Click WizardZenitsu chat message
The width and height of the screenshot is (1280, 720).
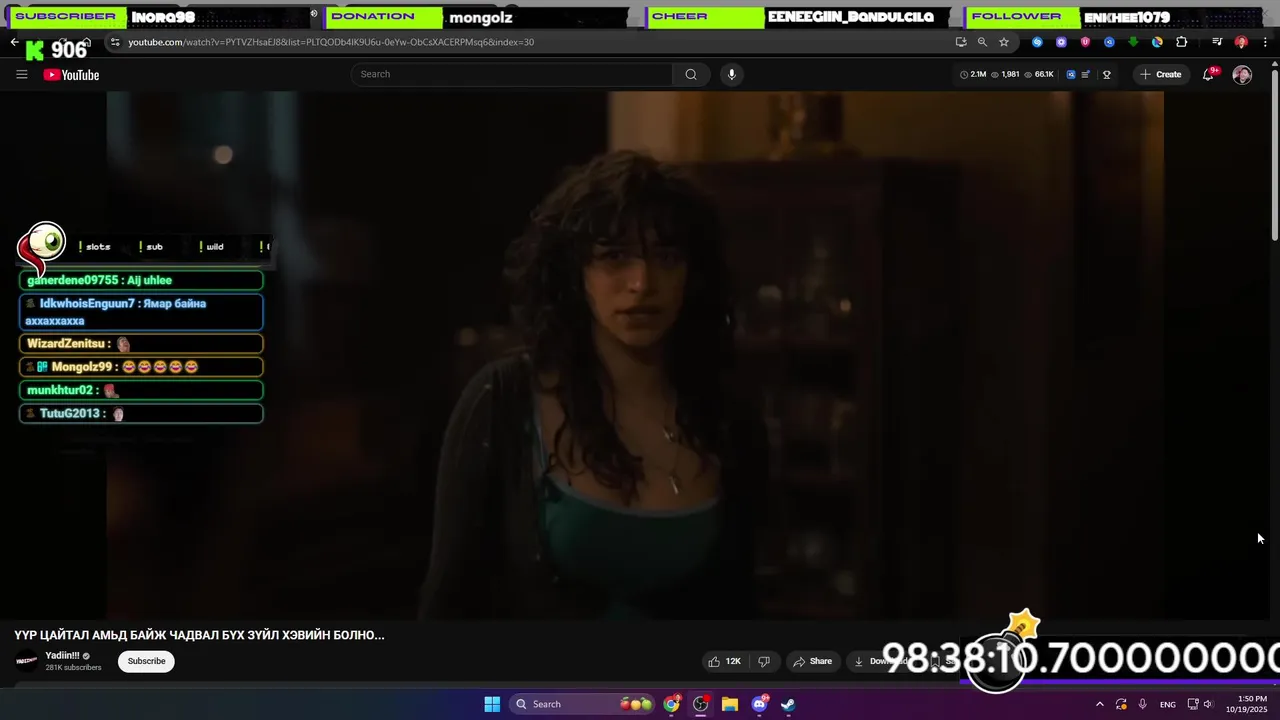141,344
